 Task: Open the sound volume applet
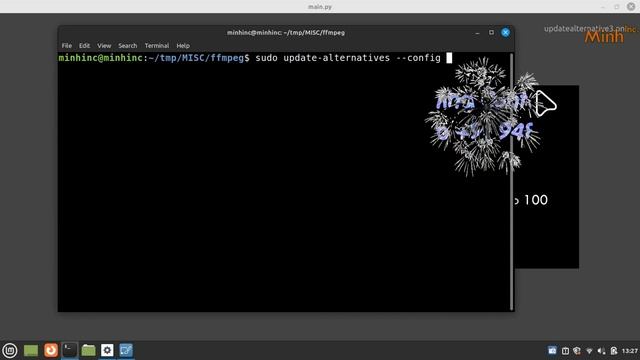pyautogui.click(x=601, y=351)
